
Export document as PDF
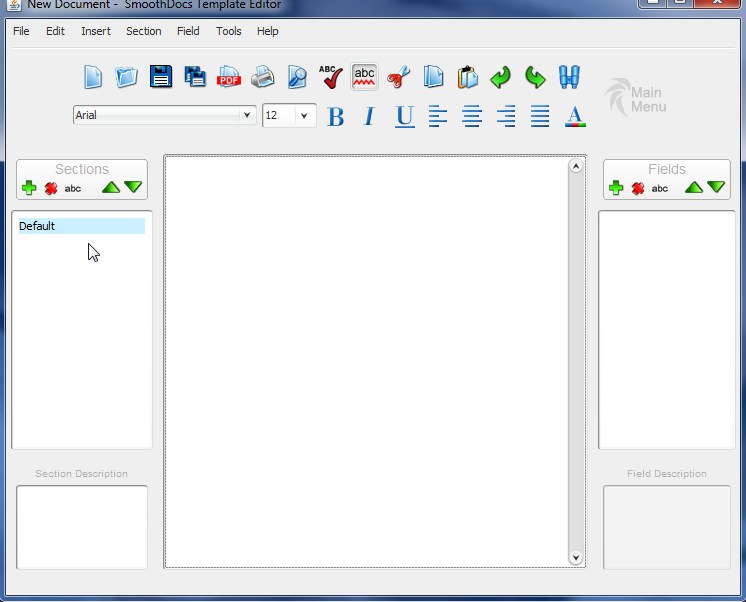click(229, 77)
